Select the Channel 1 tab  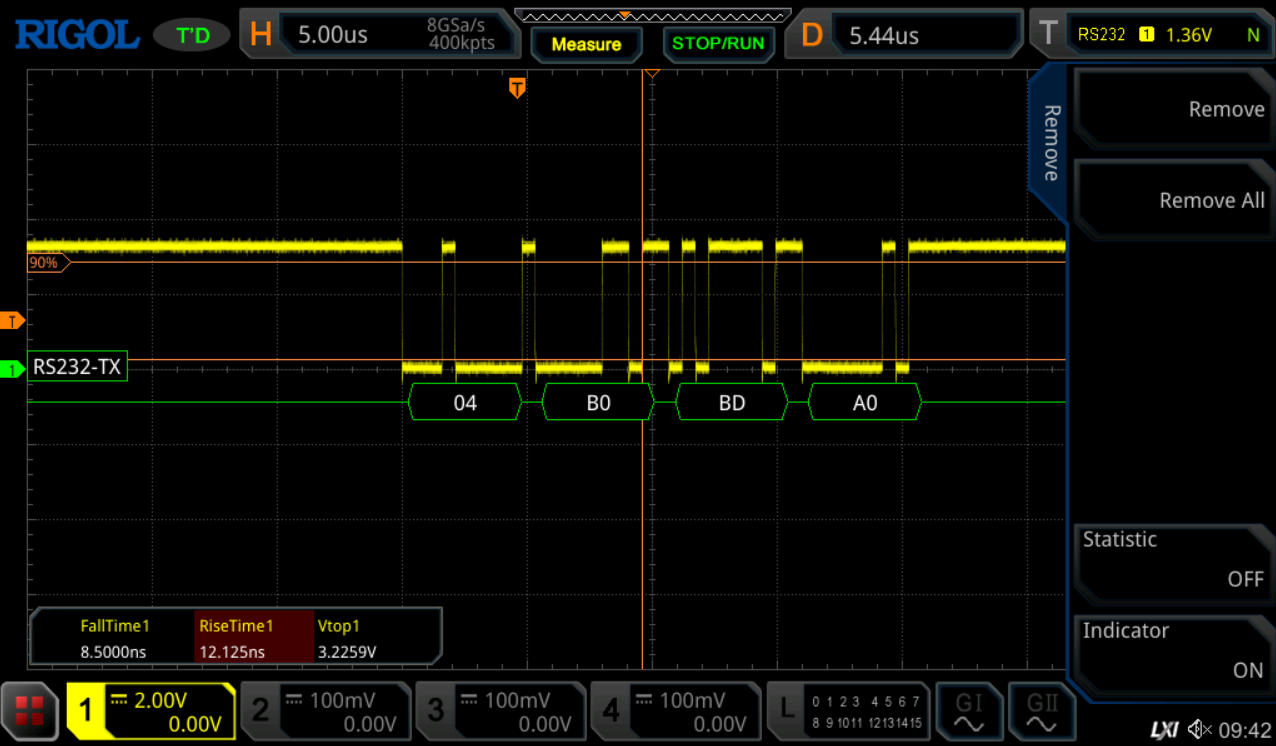tap(150, 710)
